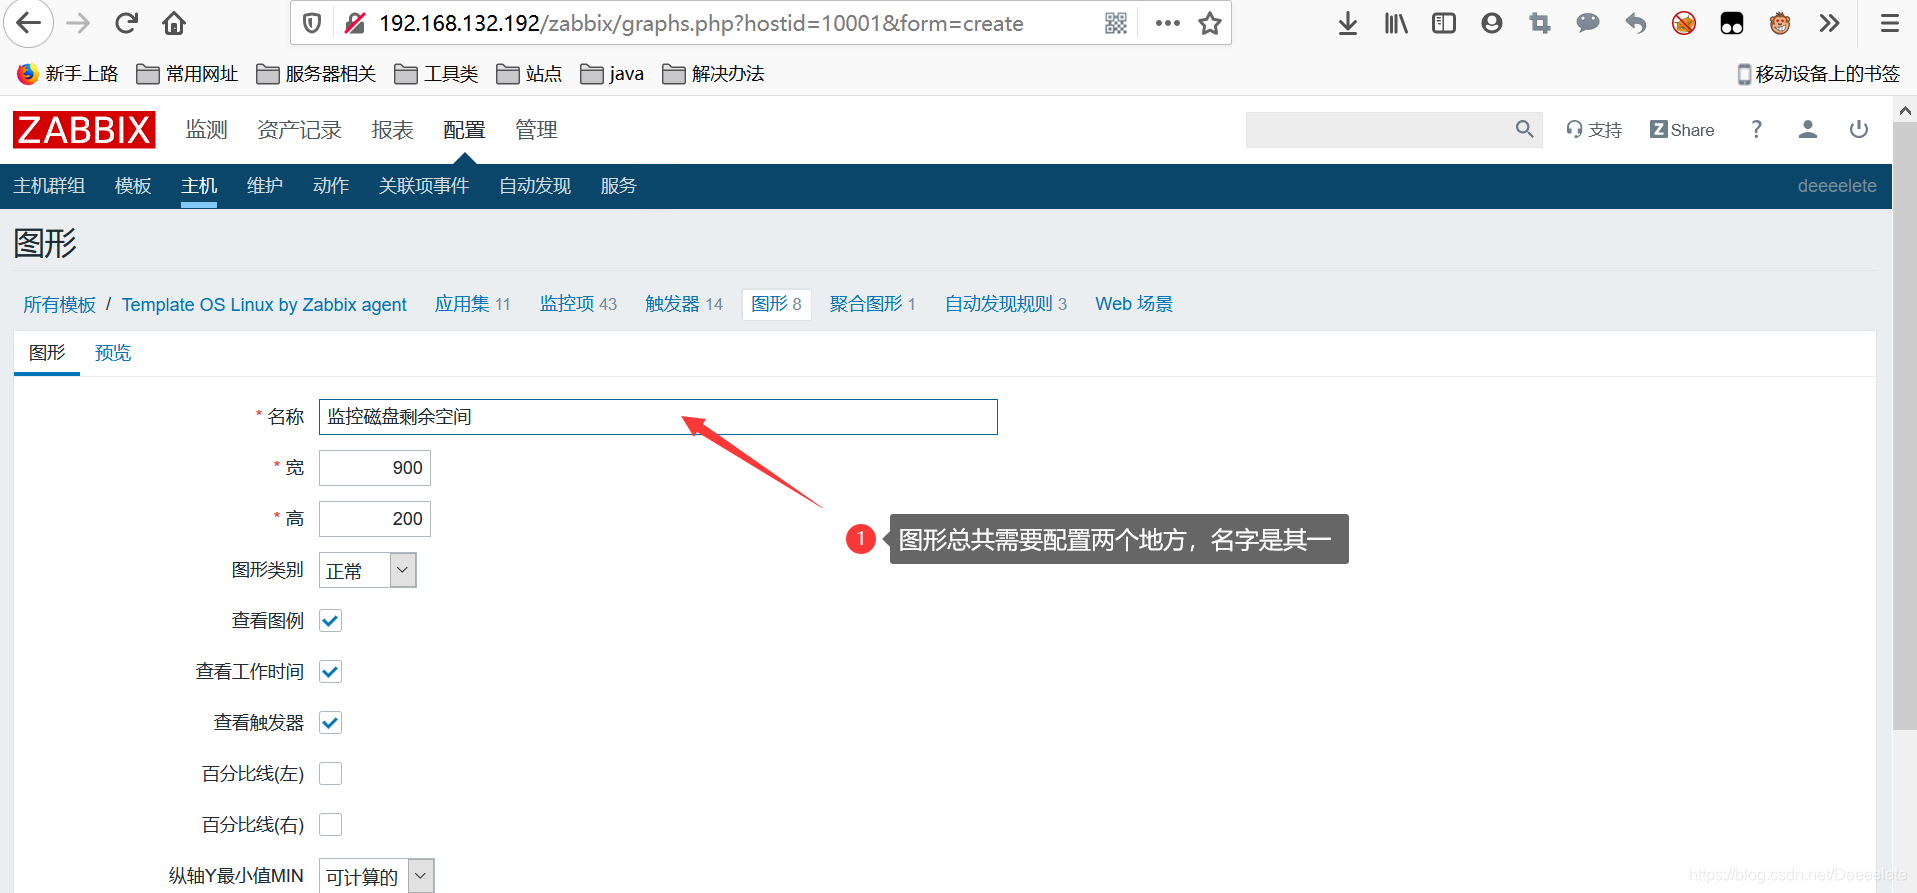Click the monkey face extension icon
The height and width of the screenshot is (893, 1917).
pyautogui.click(x=1780, y=23)
